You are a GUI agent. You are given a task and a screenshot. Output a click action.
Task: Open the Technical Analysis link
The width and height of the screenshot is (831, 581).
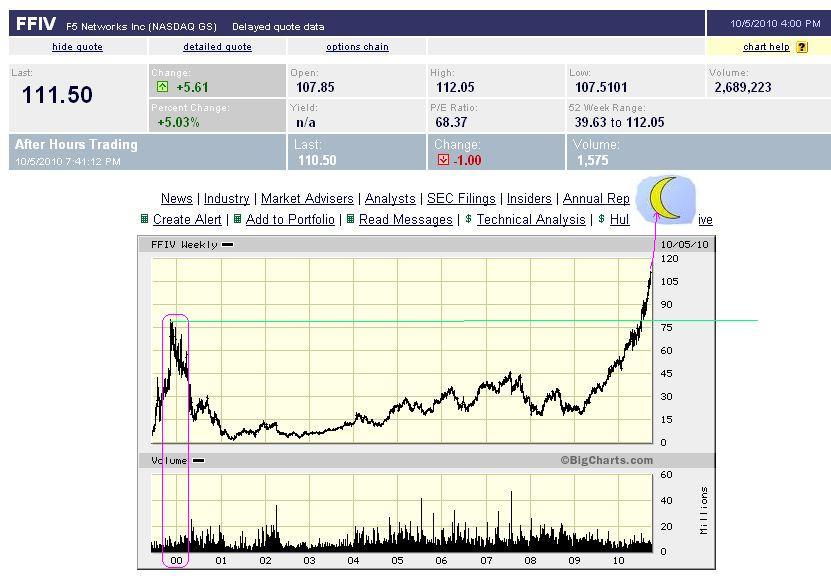coord(531,219)
